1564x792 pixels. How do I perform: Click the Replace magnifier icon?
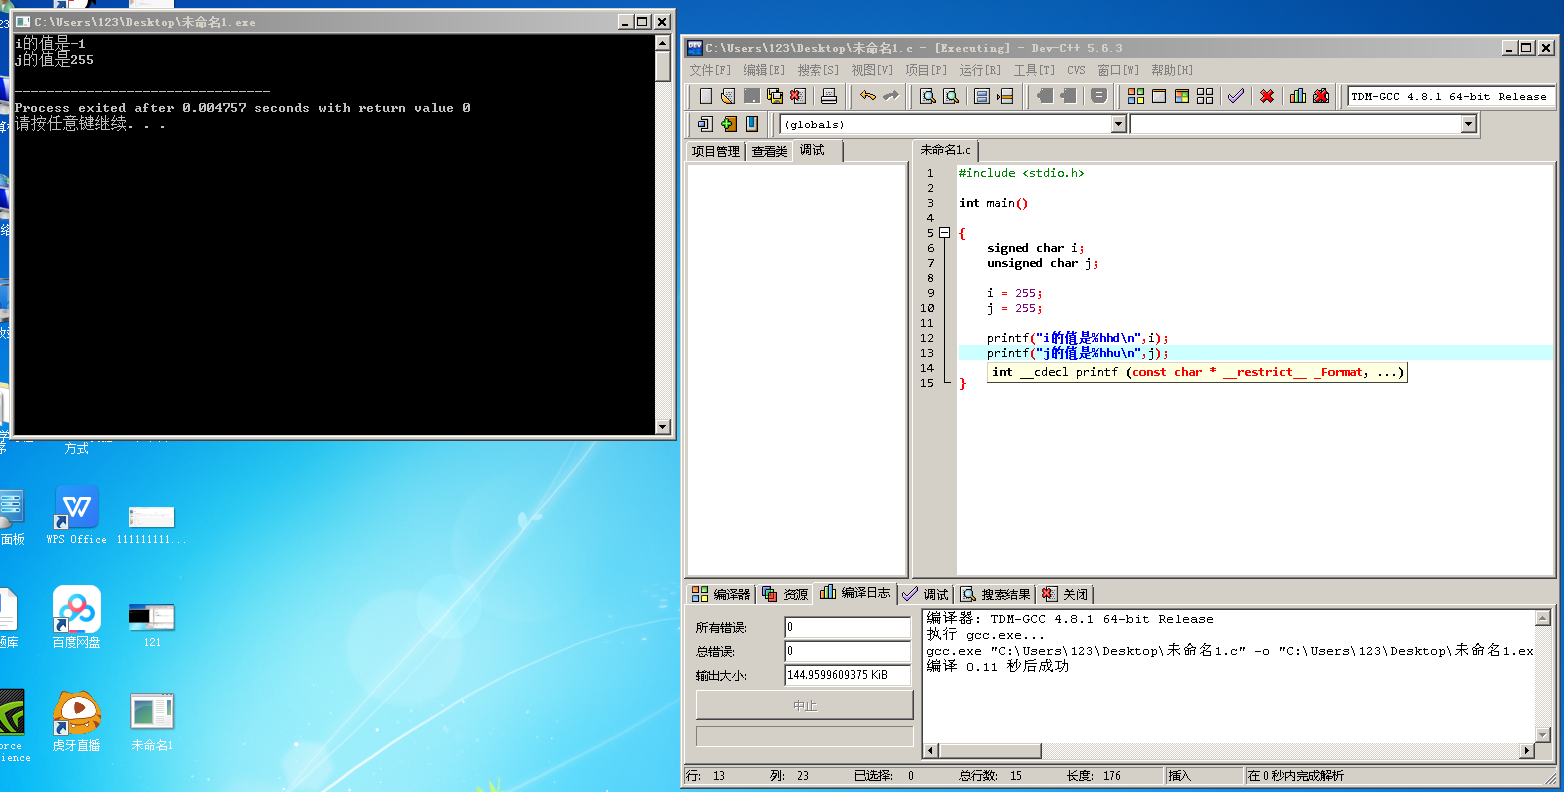951,96
